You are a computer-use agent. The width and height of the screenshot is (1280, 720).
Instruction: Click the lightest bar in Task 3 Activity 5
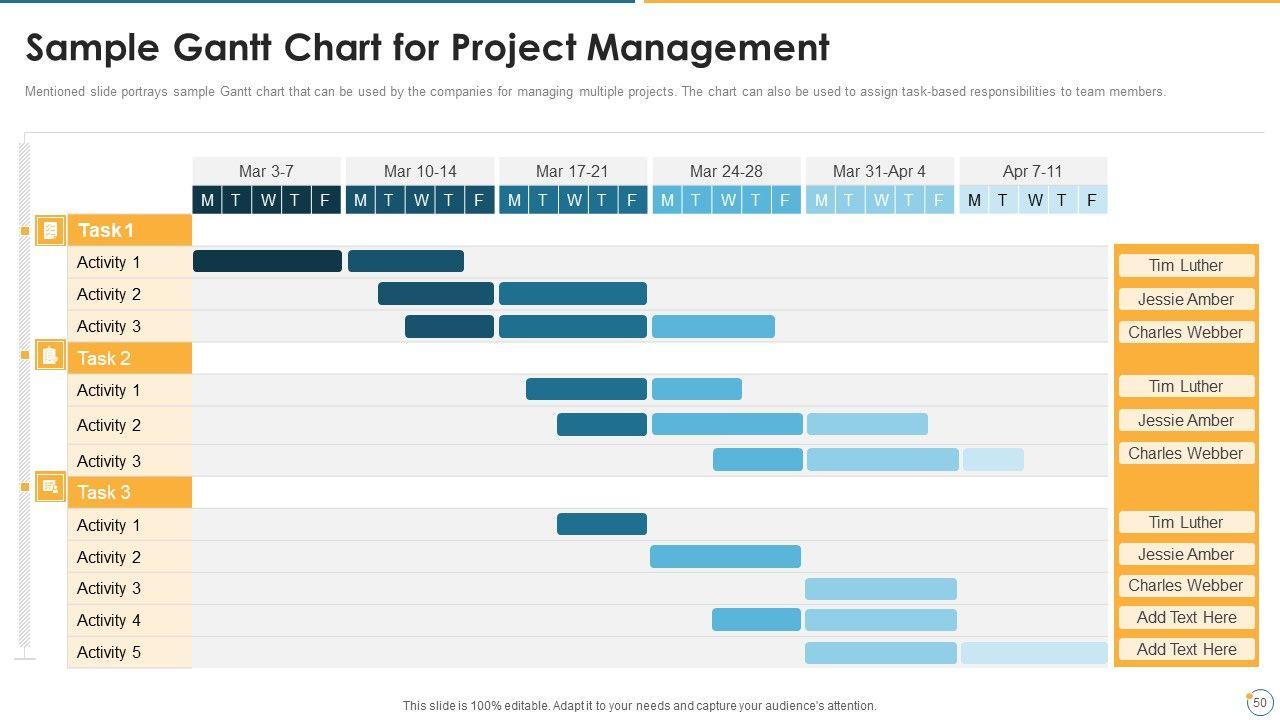1034,653
